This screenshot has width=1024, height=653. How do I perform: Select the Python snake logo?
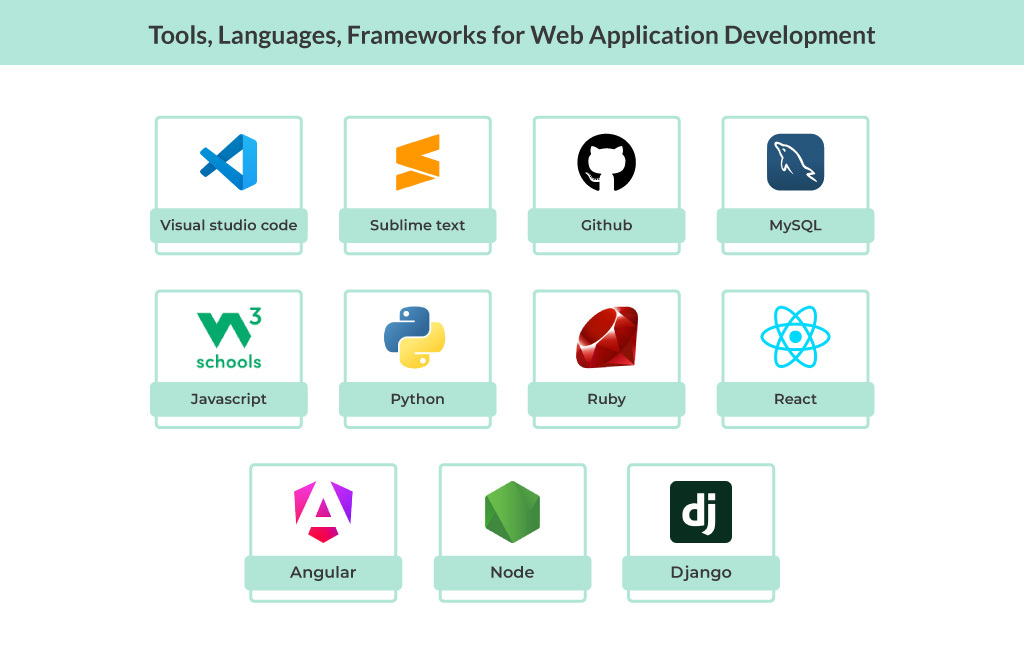(x=415, y=338)
